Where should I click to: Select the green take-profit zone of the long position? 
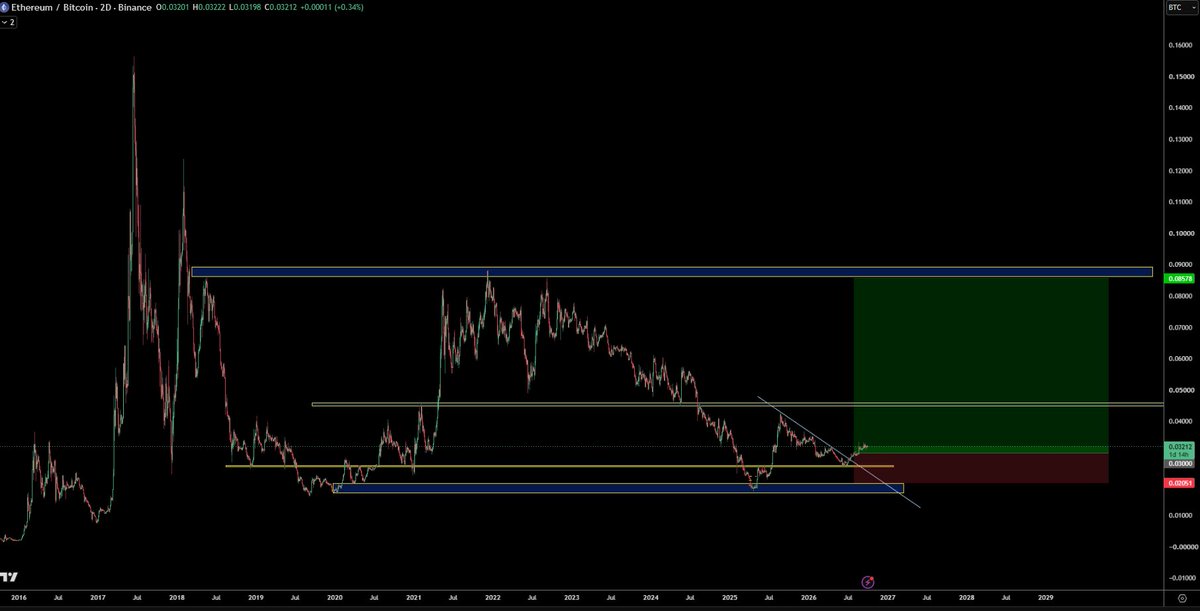[x=981, y=364]
